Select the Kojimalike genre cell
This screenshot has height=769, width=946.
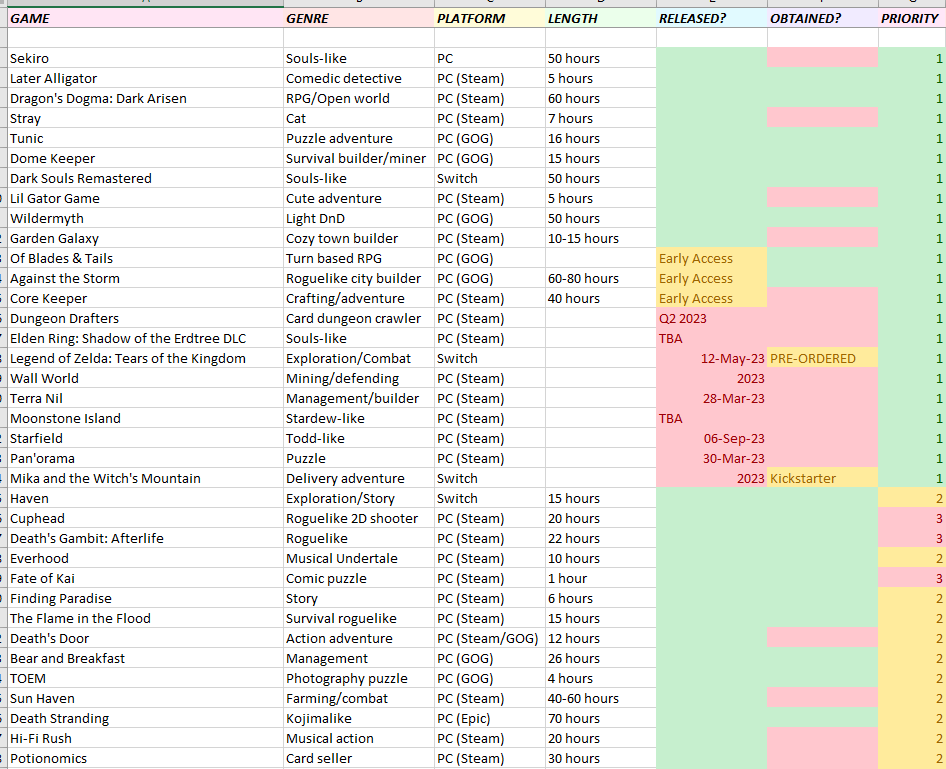click(x=359, y=718)
